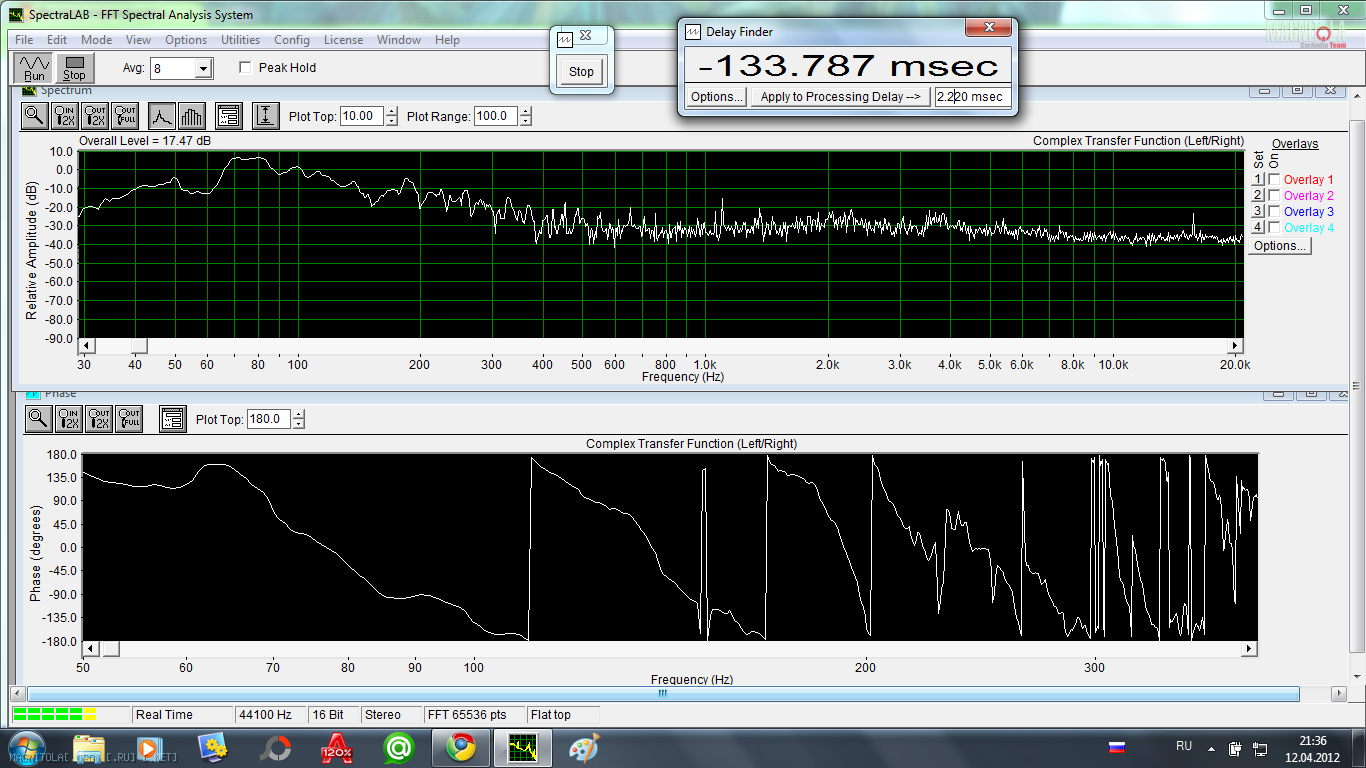Select the zoom magnifier in Spectrum toolbar
Viewport: 1366px width, 768px height.
point(34,116)
